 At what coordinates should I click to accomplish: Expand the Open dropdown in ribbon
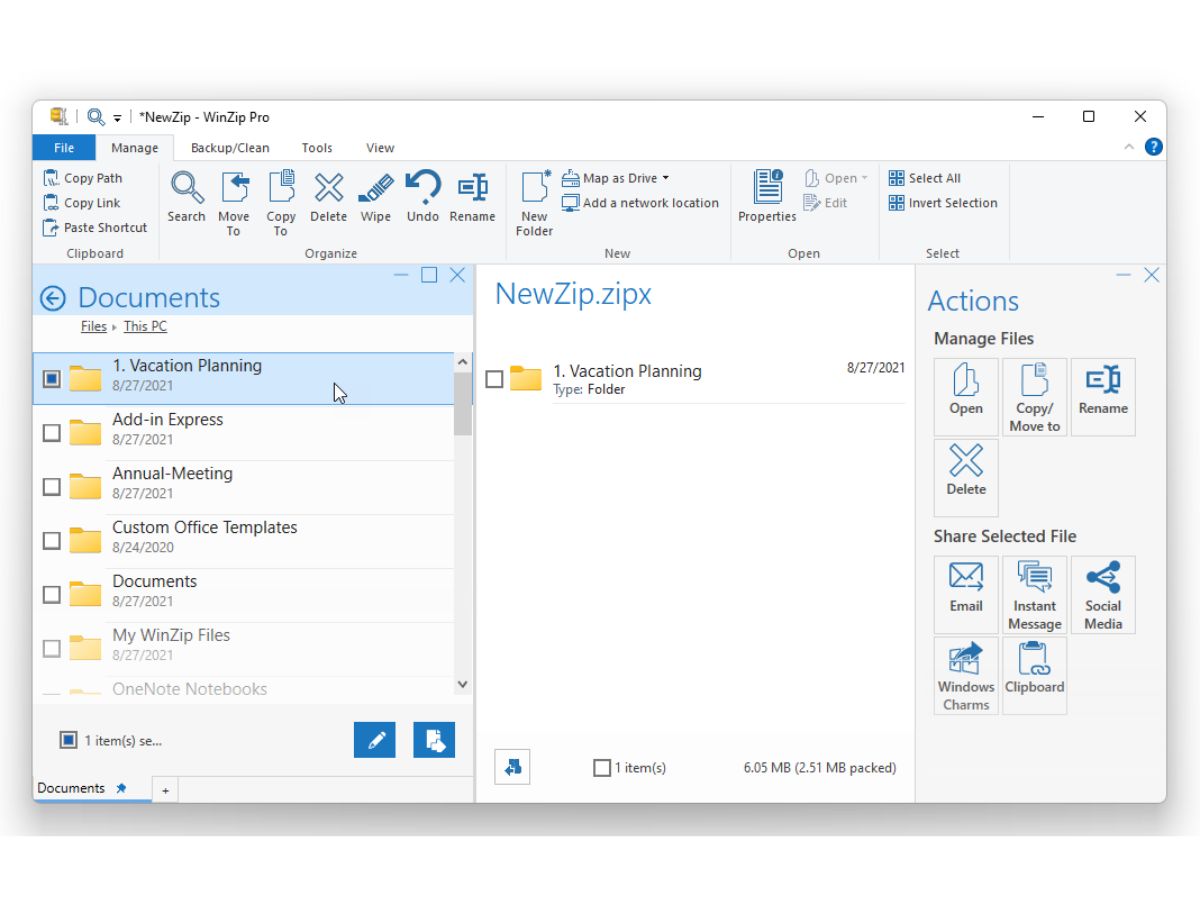tap(864, 178)
